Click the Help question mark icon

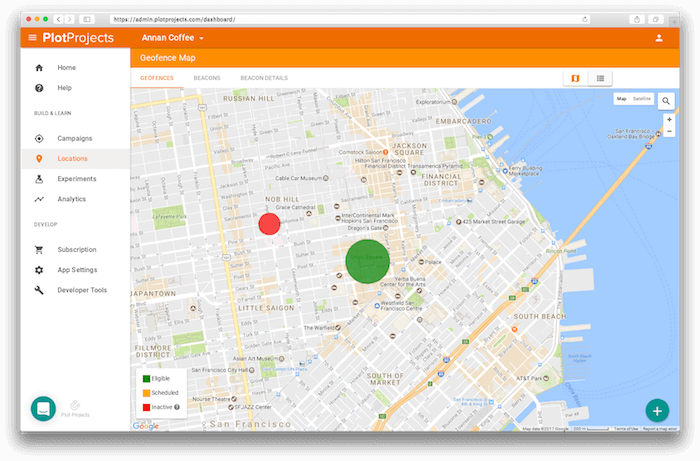[x=39, y=88]
